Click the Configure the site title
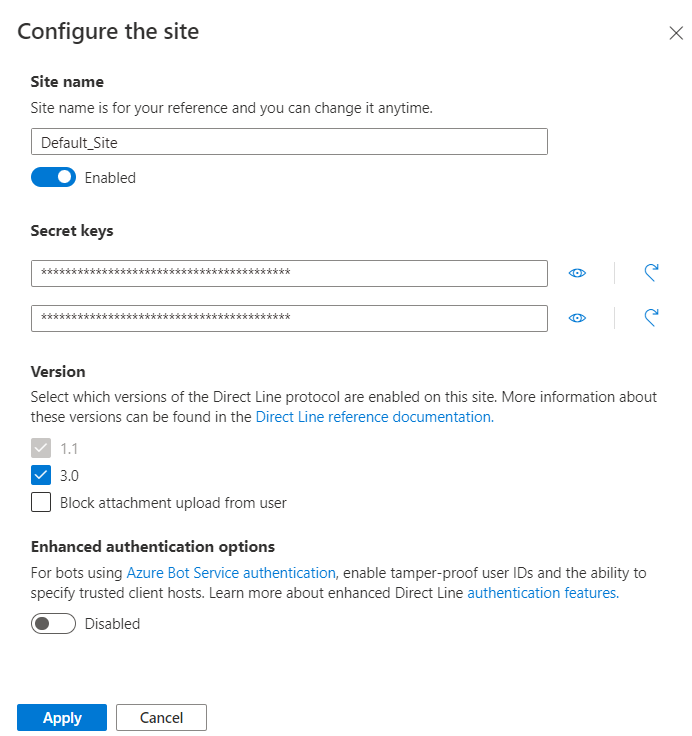The width and height of the screenshot is (692, 736). coord(108,31)
